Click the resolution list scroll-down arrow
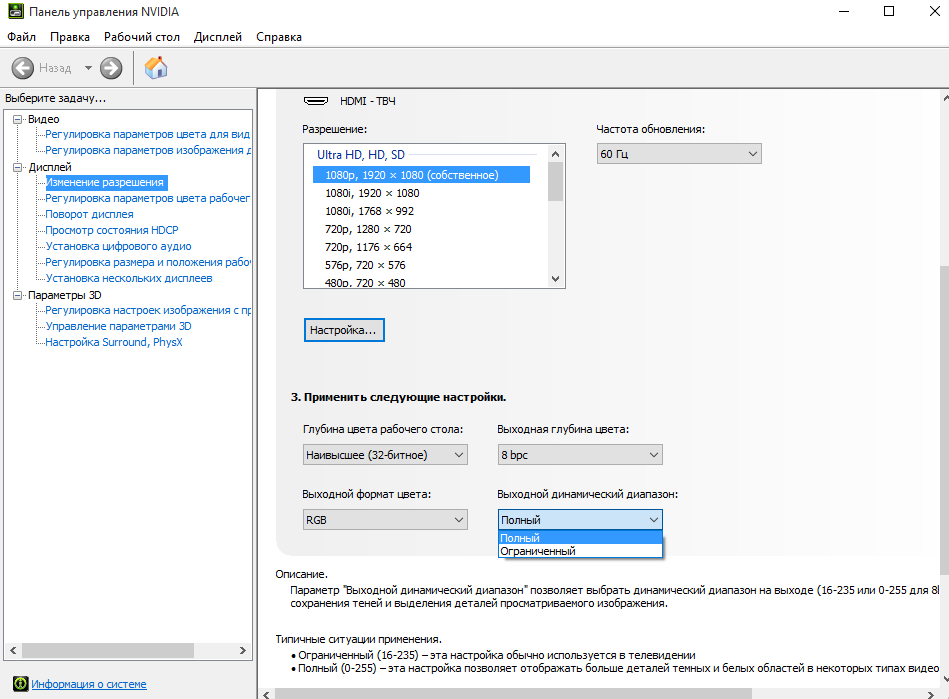This screenshot has width=949, height=699. tap(556, 280)
